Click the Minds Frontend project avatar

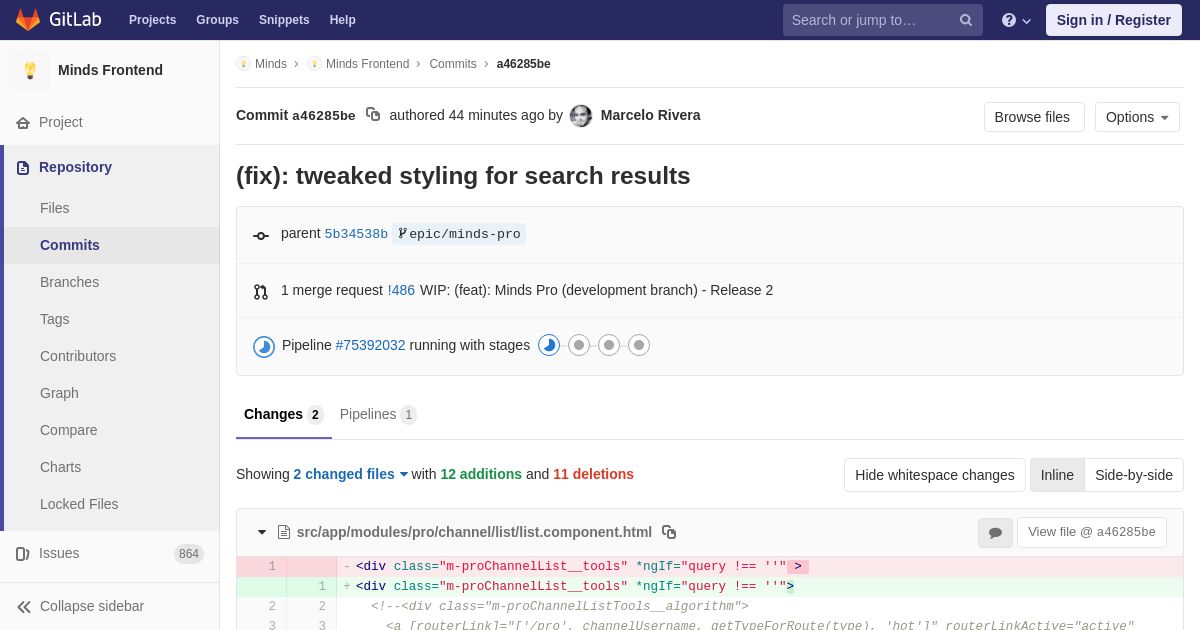(30, 70)
